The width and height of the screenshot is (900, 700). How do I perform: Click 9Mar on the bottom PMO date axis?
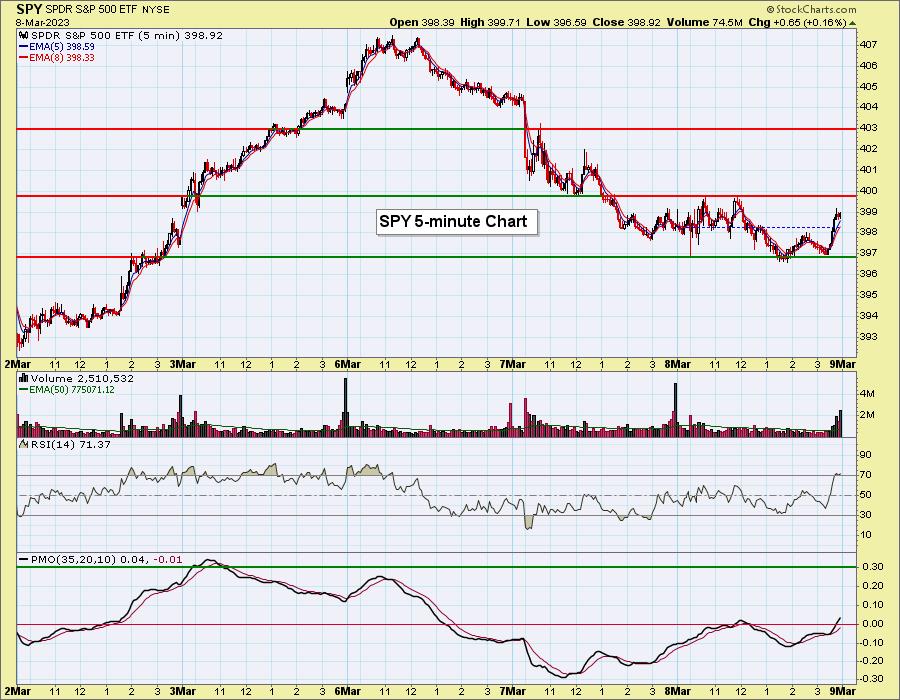(x=843, y=690)
